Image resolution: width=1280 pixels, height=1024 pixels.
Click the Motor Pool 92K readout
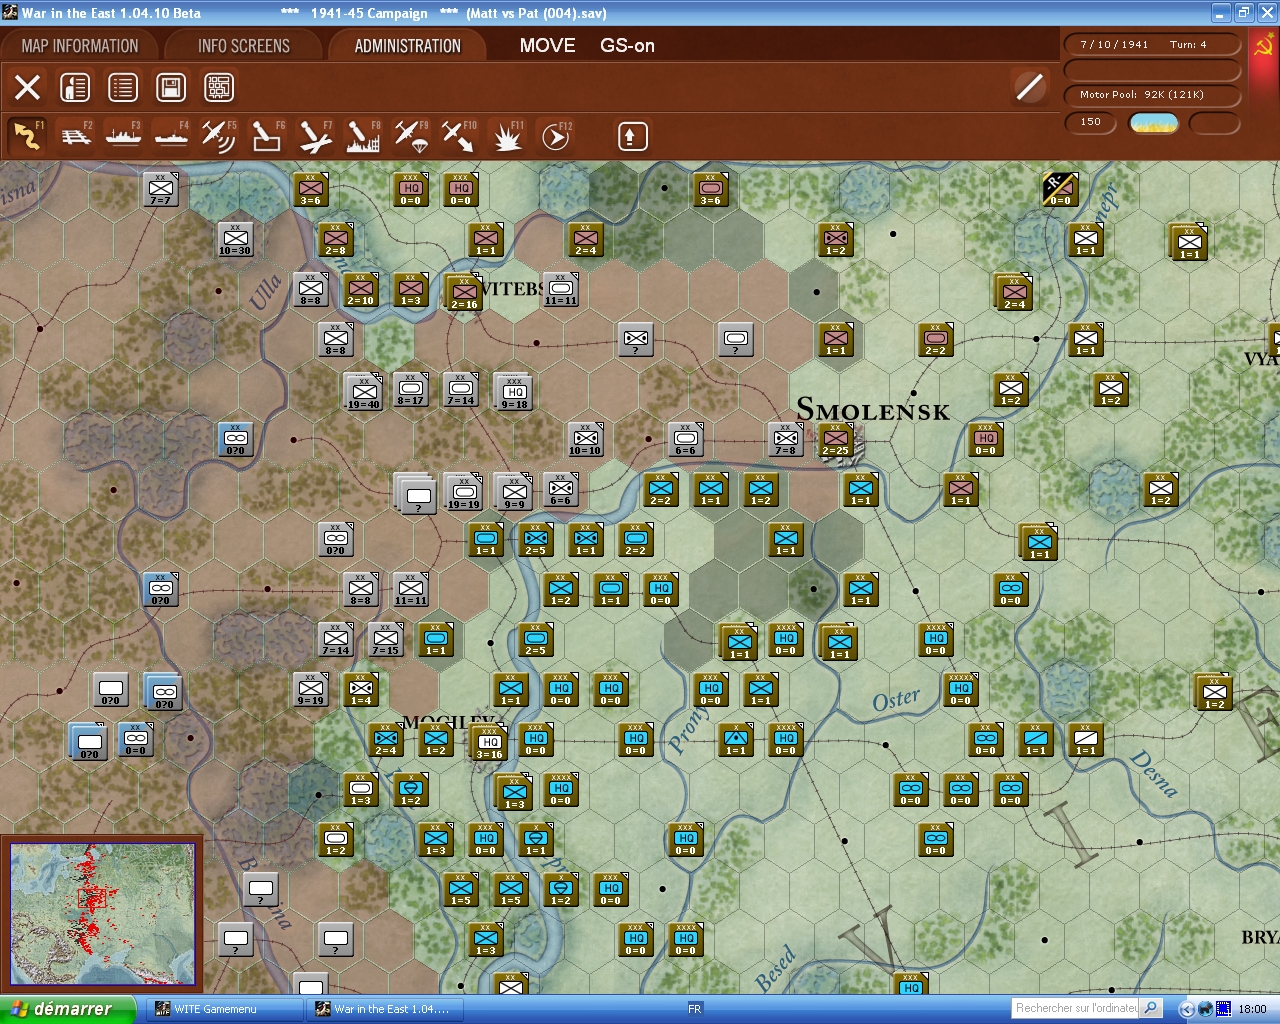[1151, 95]
